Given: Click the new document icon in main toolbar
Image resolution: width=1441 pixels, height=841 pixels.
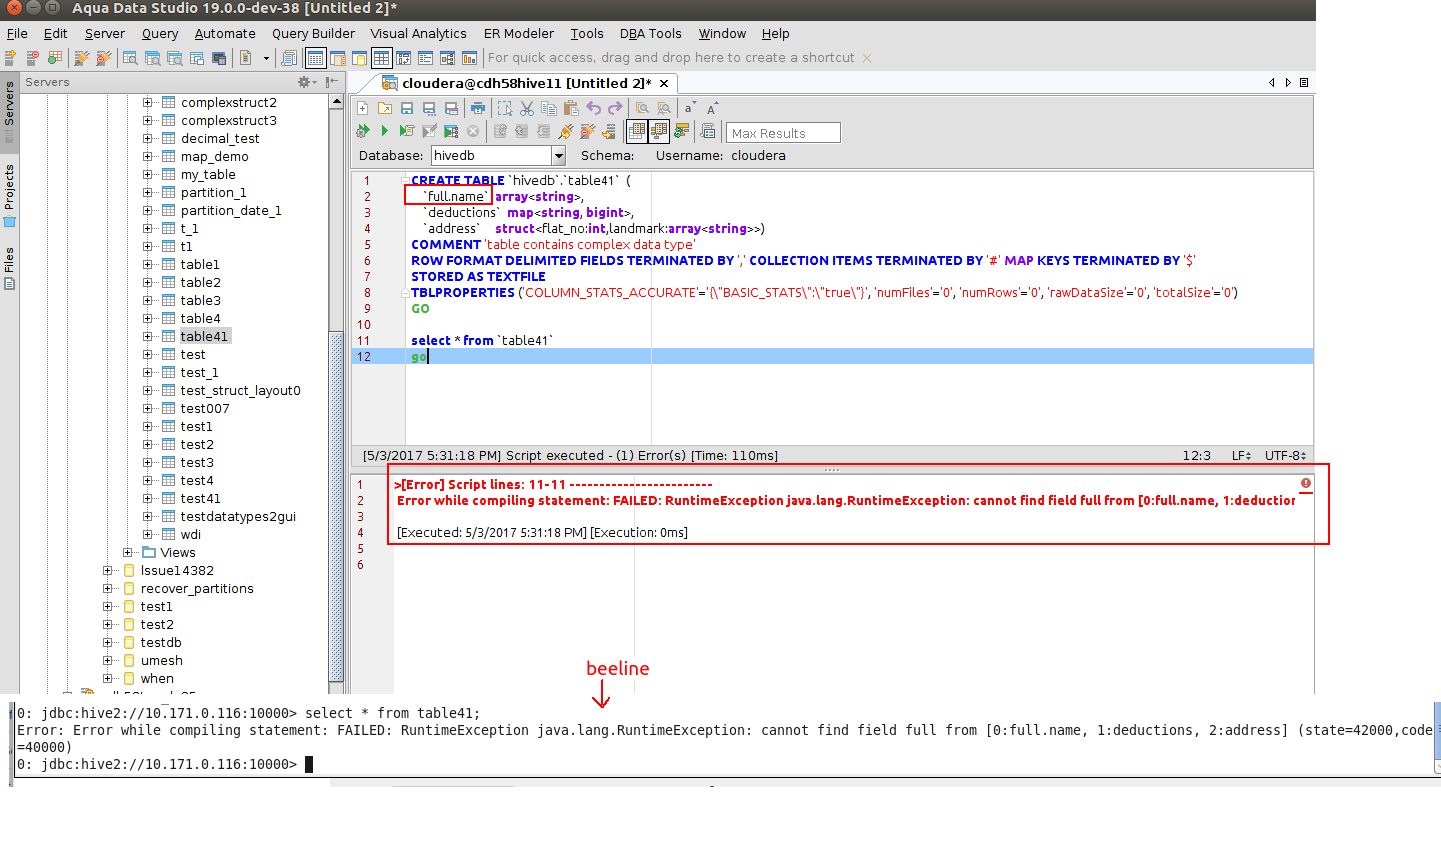Looking at the screenshot, I should pos(246,58).
